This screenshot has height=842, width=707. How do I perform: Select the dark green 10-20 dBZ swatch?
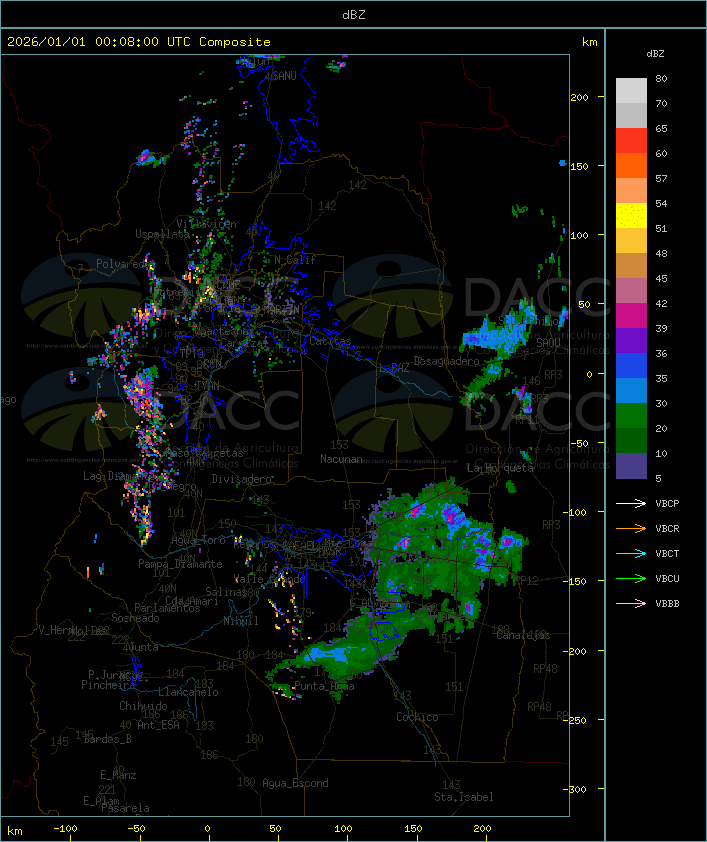[631, 440]
